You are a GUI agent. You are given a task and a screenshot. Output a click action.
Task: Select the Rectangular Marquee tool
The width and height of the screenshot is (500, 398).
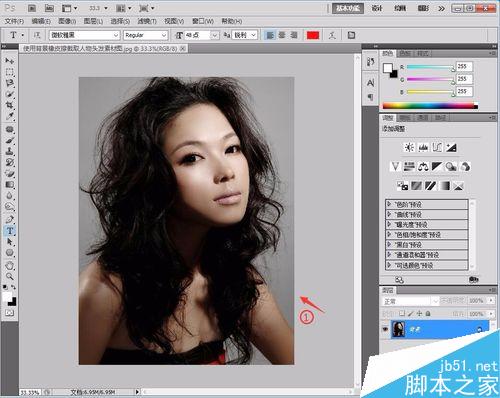pyautogui.click(x=10, y=72)
